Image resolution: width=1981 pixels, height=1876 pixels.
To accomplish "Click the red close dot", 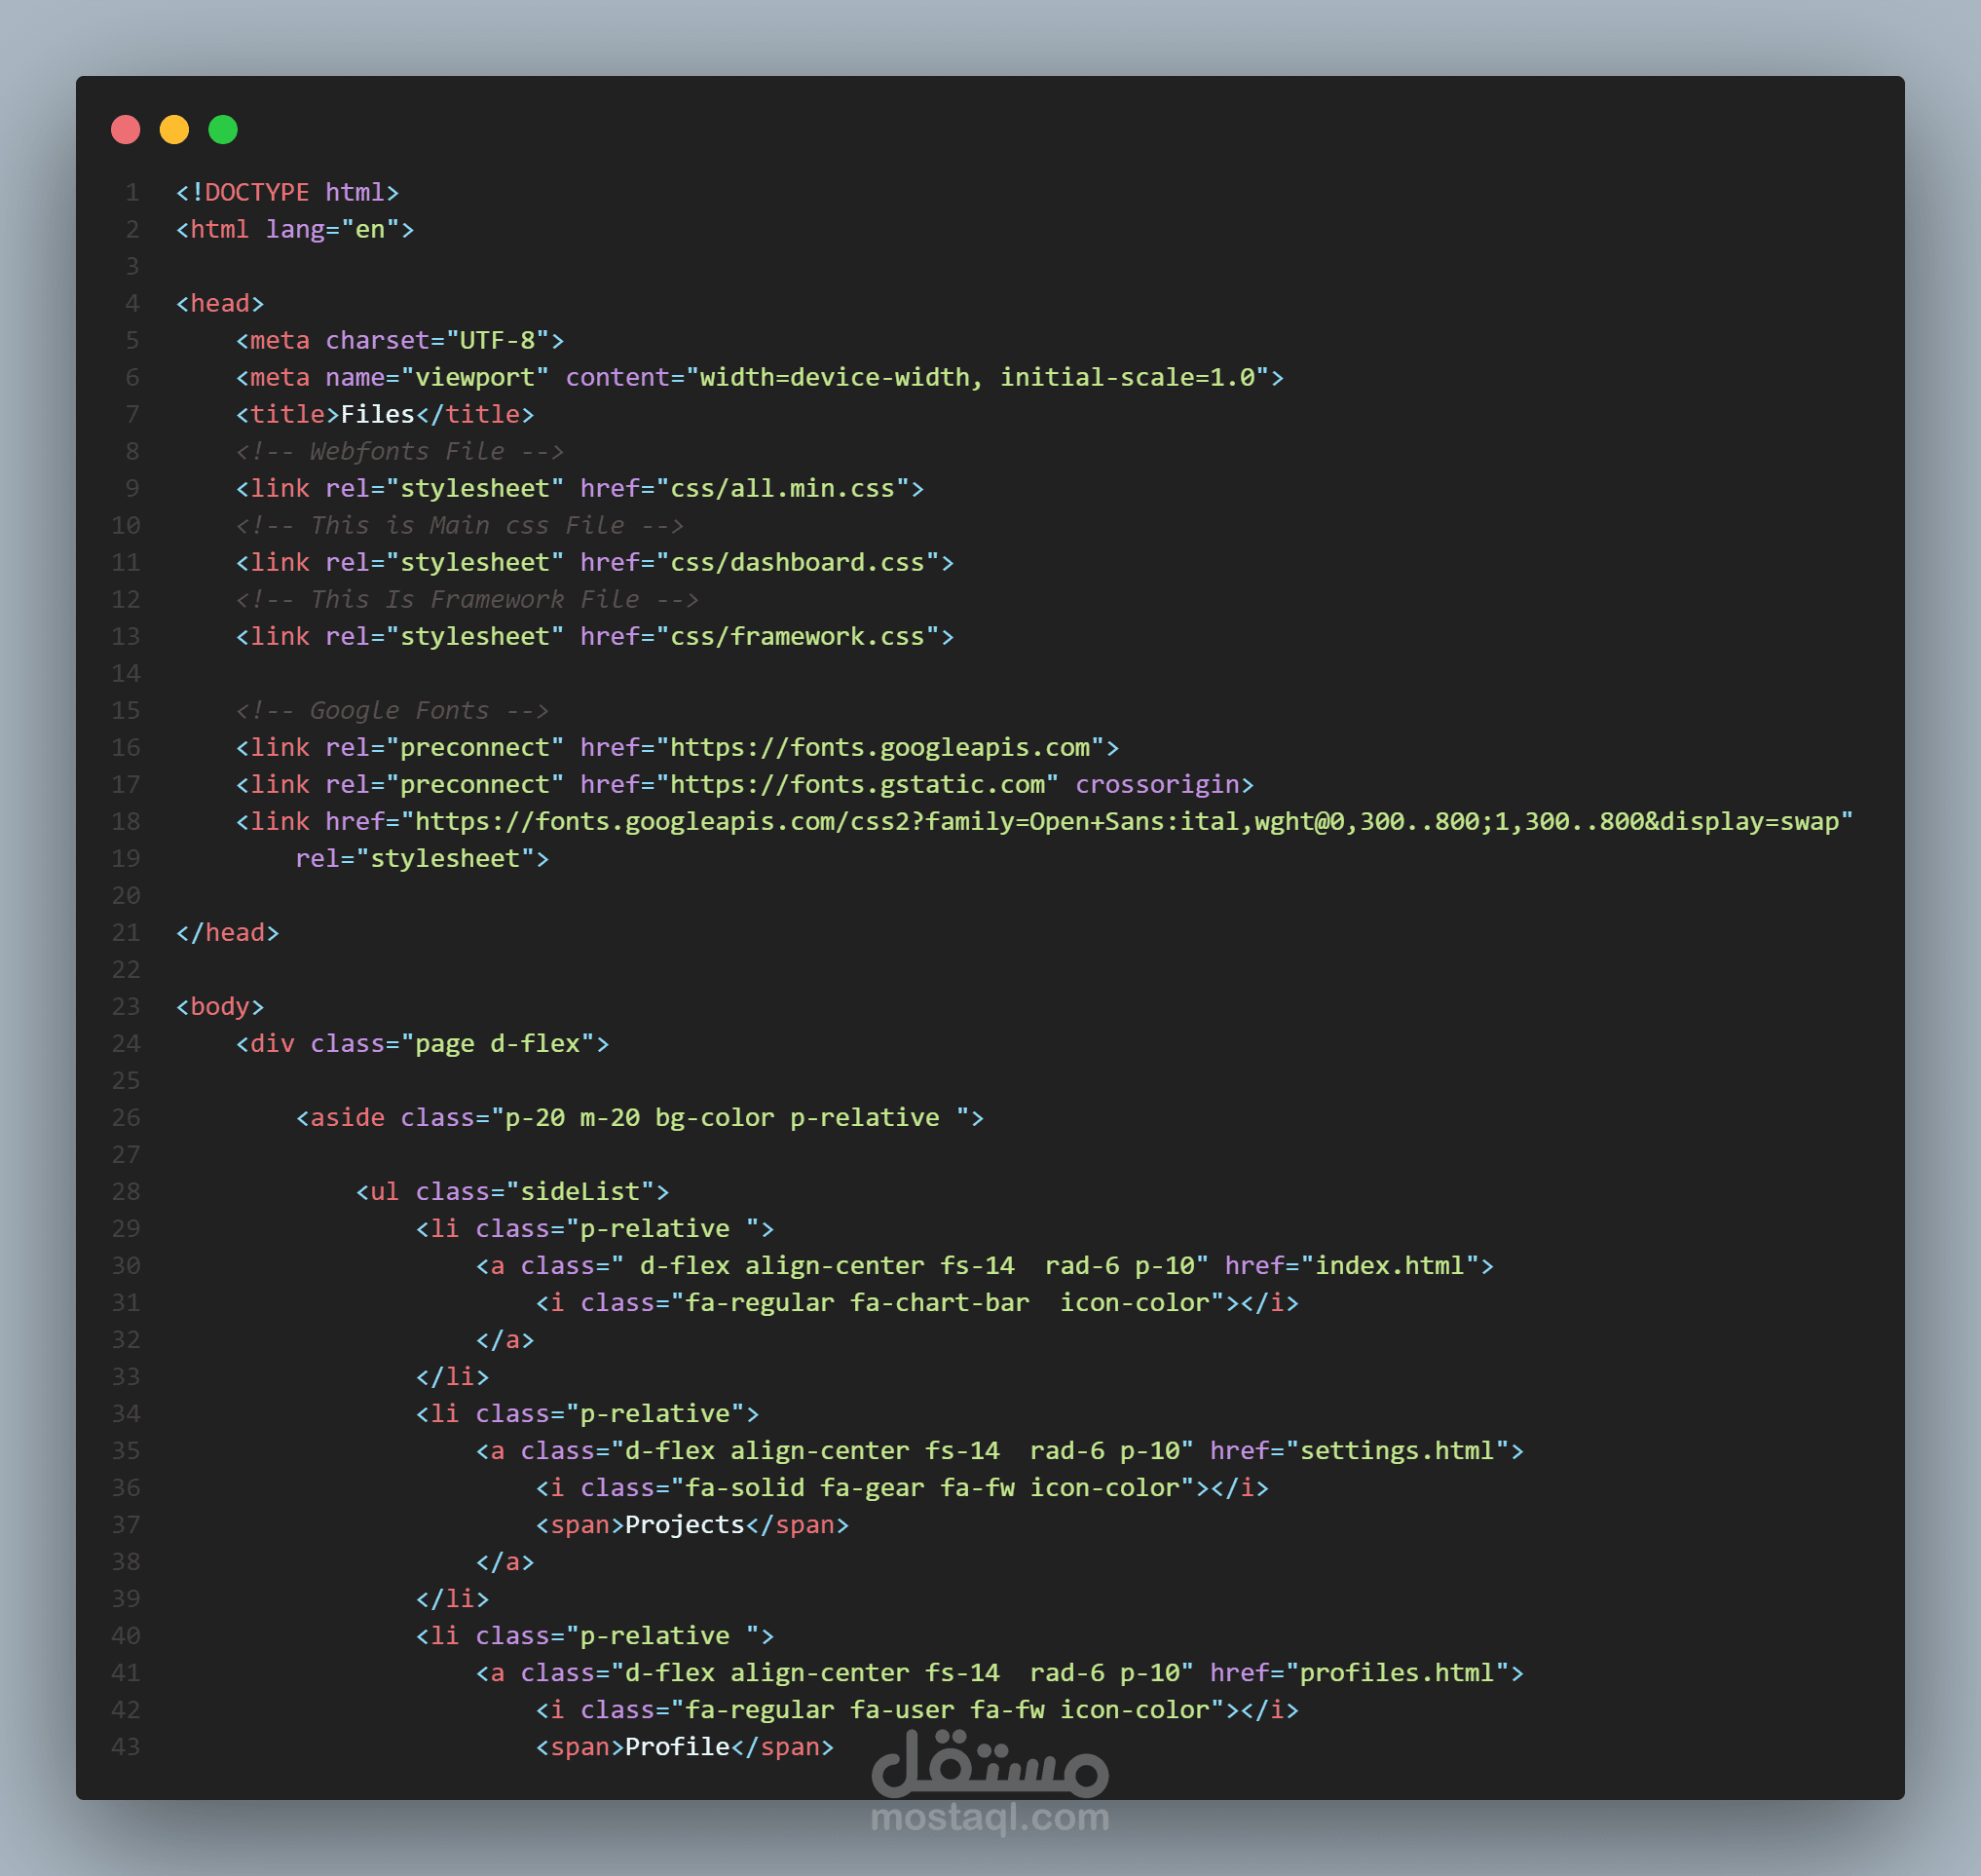I will pos(125,130).
